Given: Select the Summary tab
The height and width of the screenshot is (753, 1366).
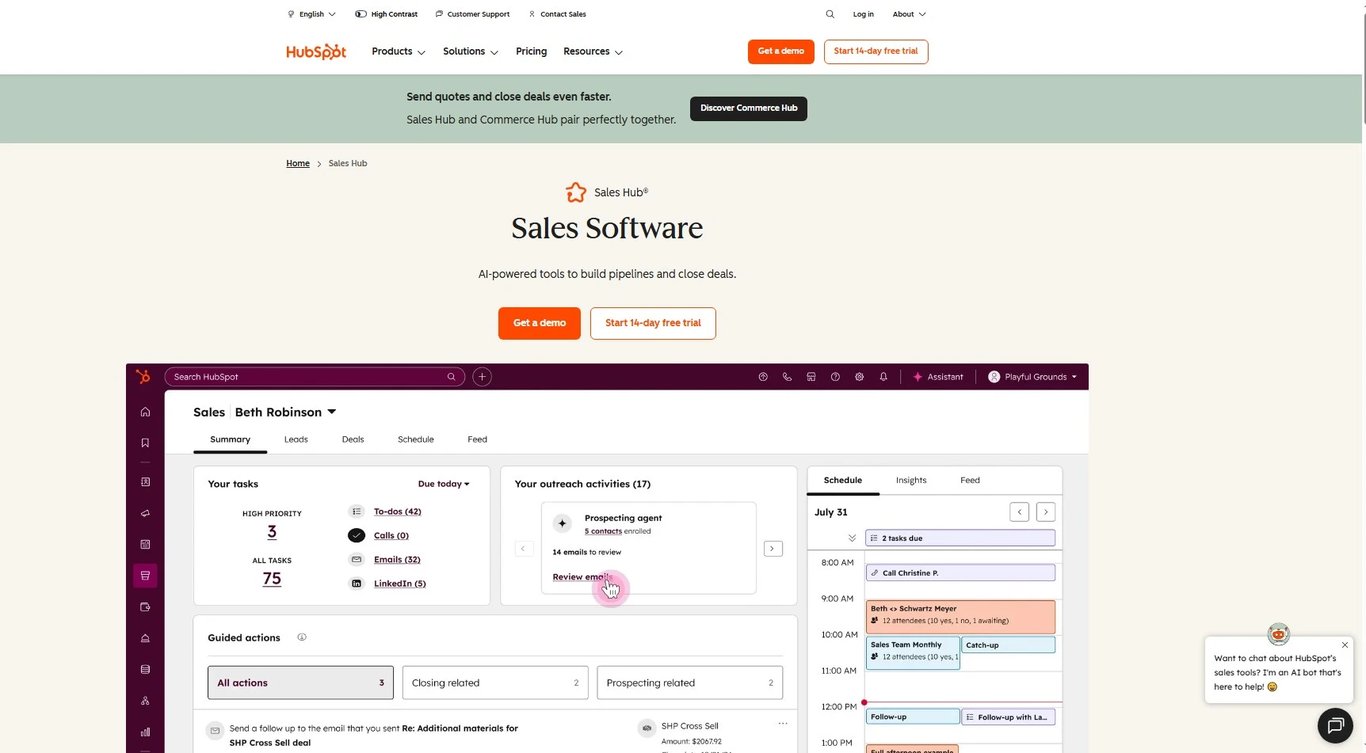Looking at the screenshot, I should click(230, 439).
